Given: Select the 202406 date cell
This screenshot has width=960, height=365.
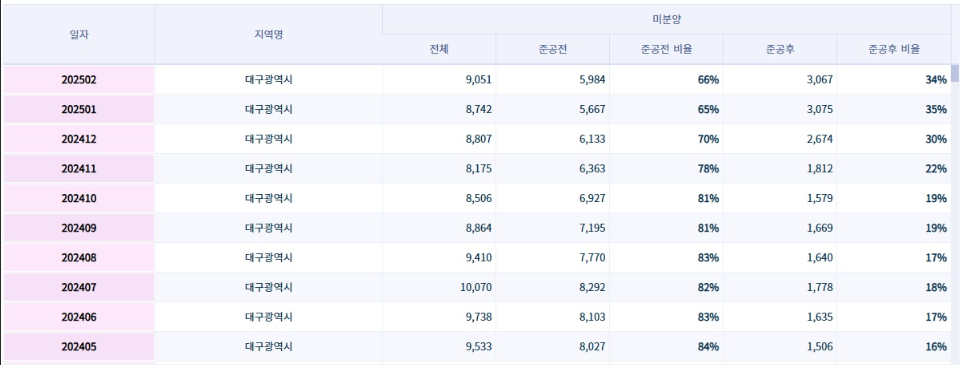Looking at the screenshot, I should [x=79, y=317].
